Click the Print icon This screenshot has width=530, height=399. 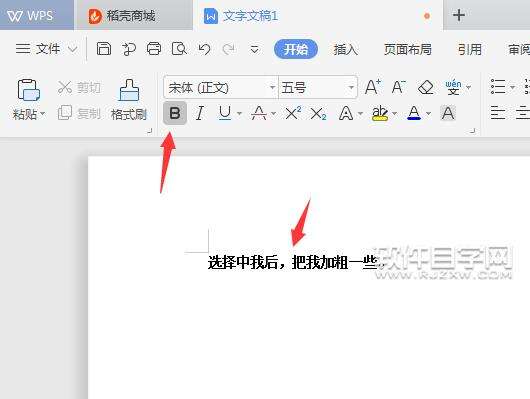[x=154, y=49]
